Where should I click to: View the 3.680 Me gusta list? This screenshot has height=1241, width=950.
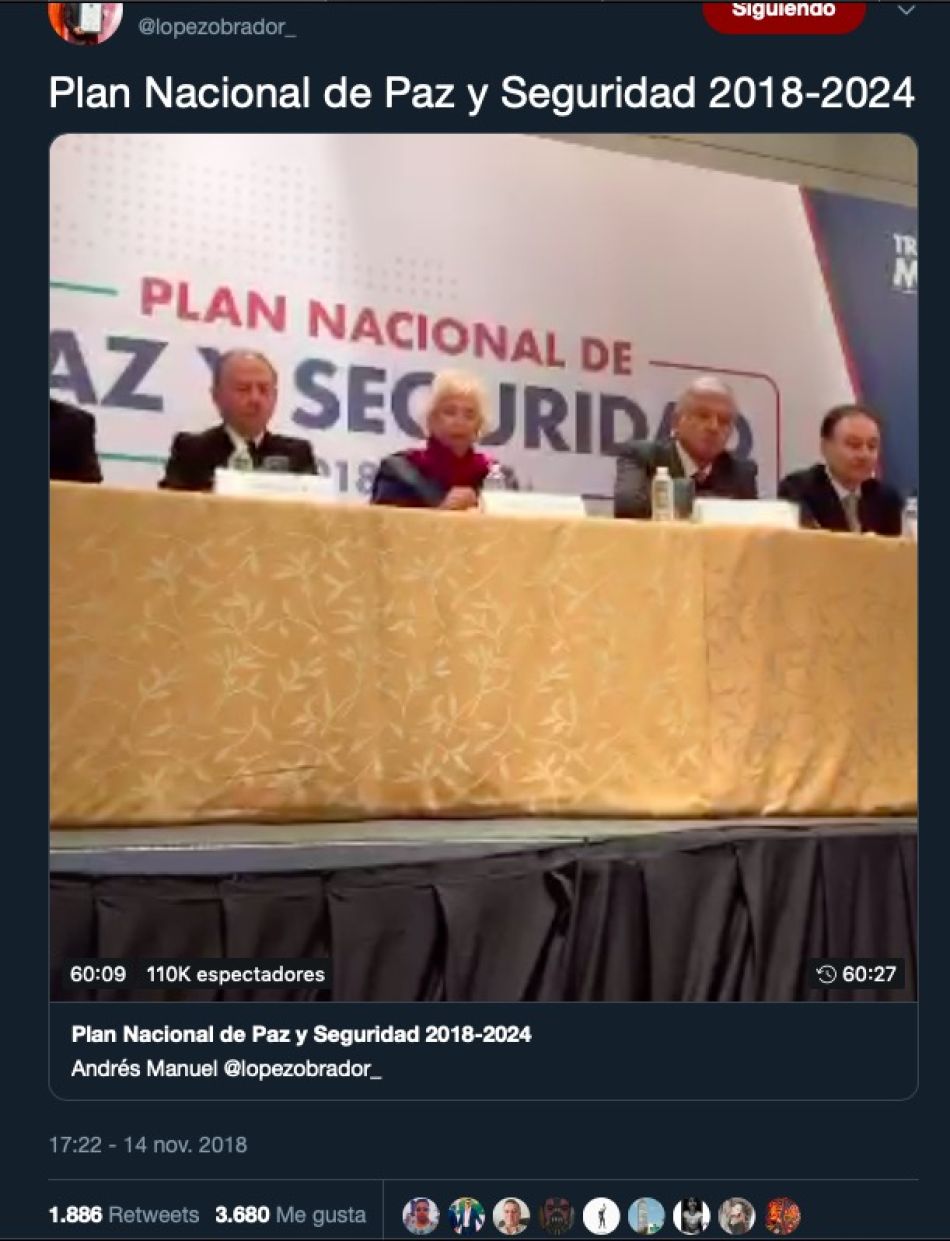pos(290,1215)
